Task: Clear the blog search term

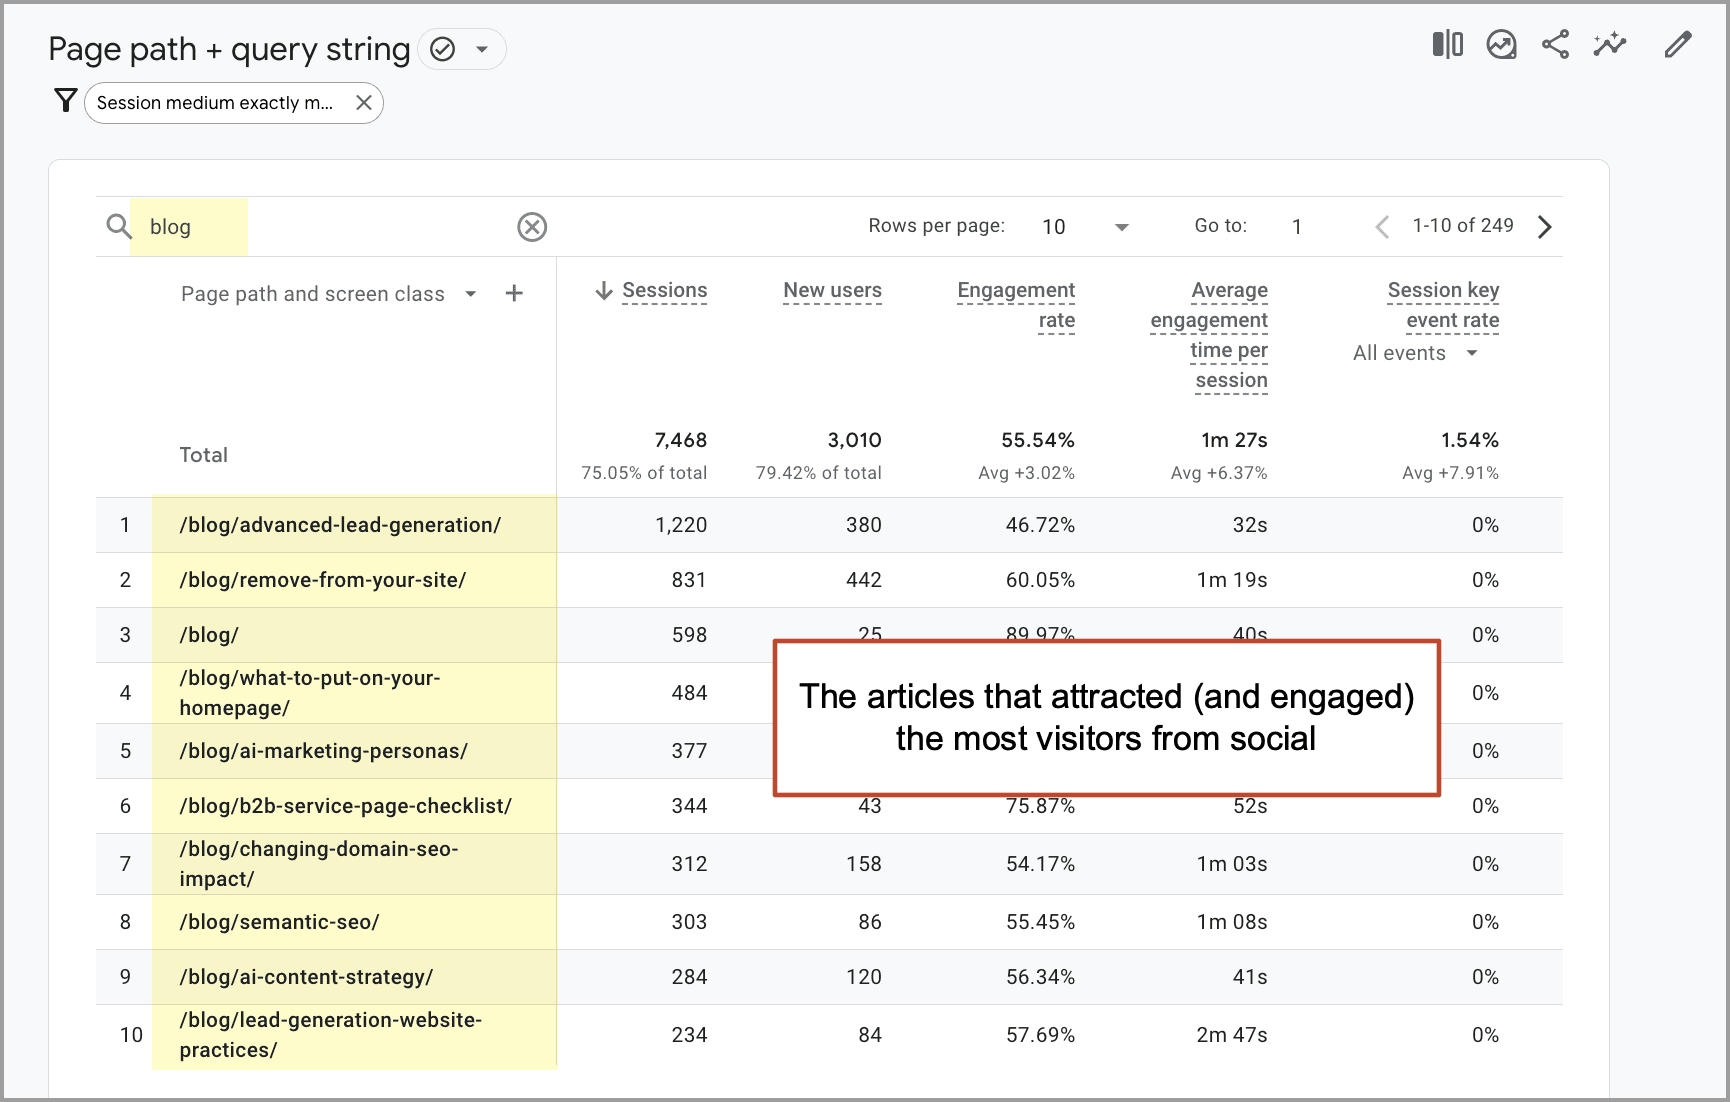Action: coord(532,227)
